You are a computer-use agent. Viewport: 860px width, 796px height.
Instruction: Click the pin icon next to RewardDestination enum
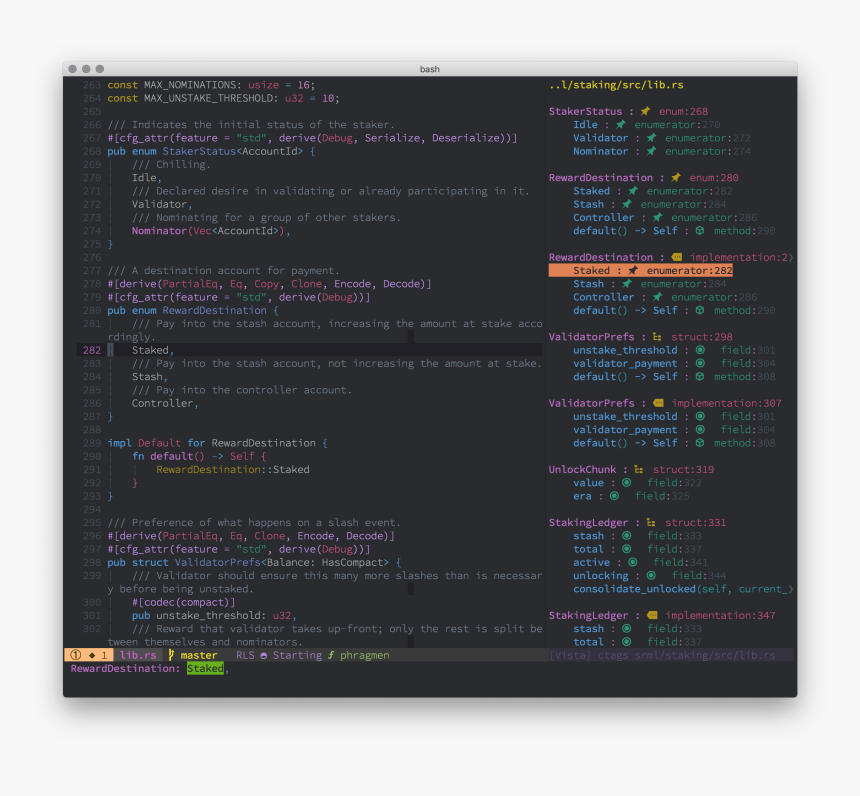(x=675, y=178)
